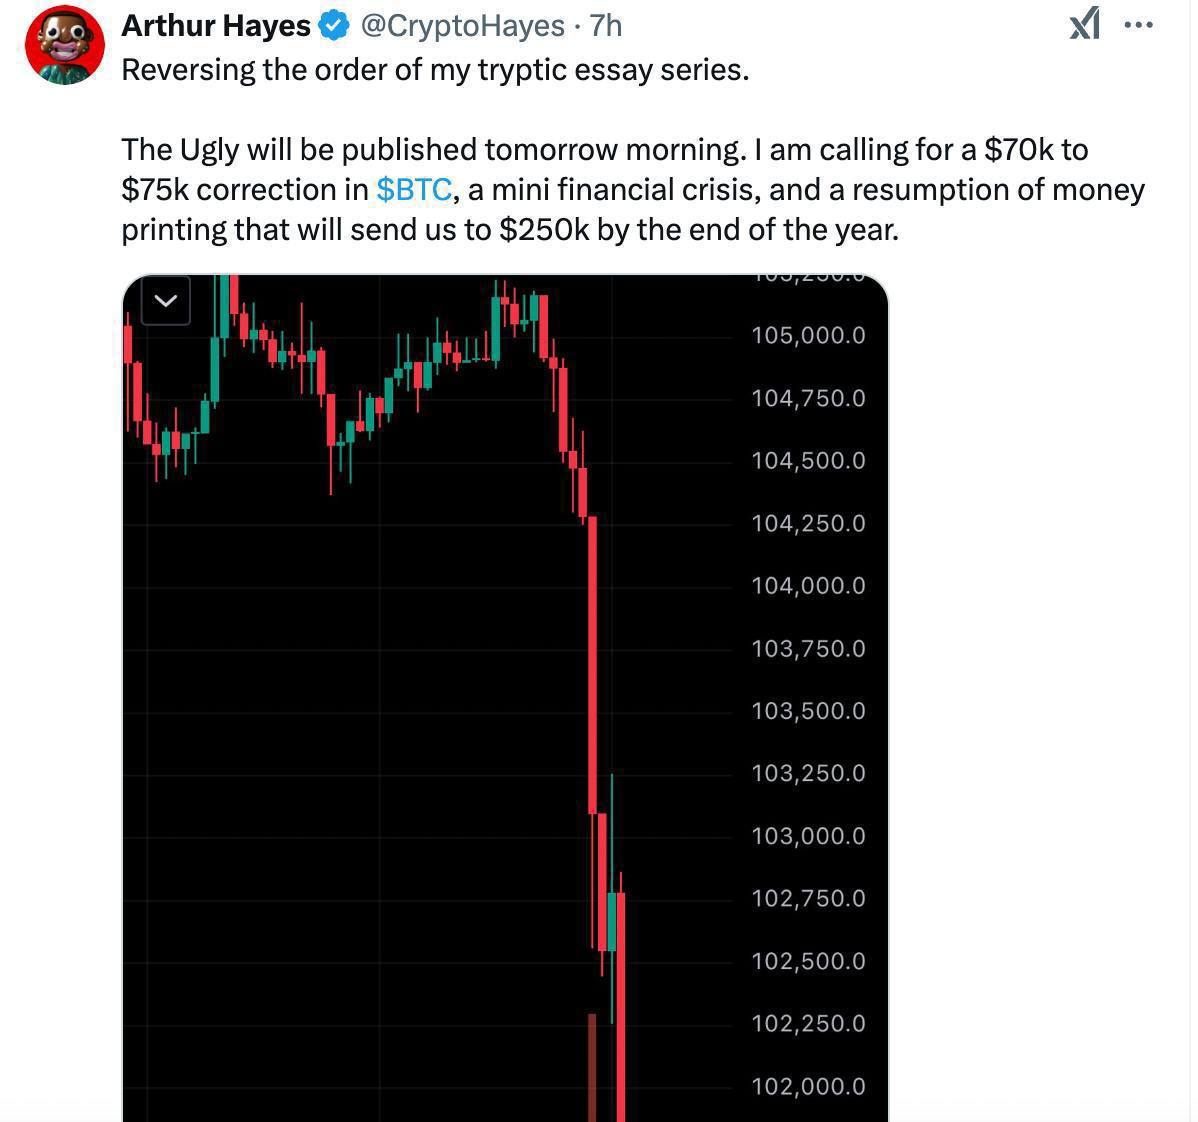Click the 102,500.0 price axis label

808,961
